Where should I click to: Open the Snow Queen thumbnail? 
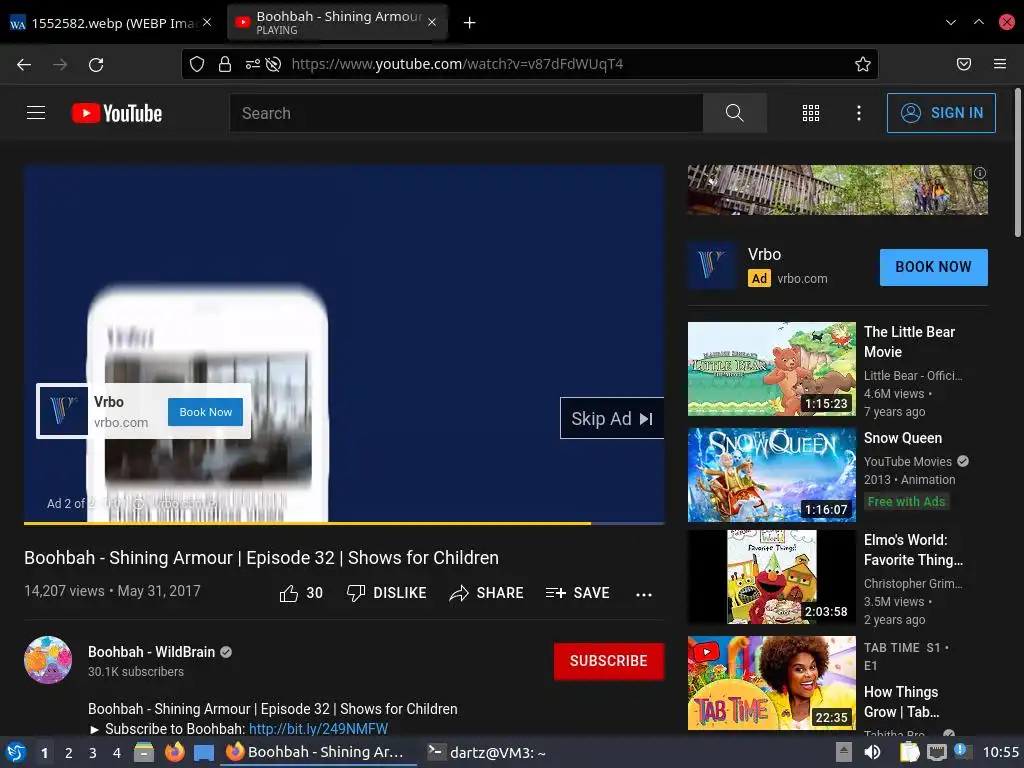772,475
